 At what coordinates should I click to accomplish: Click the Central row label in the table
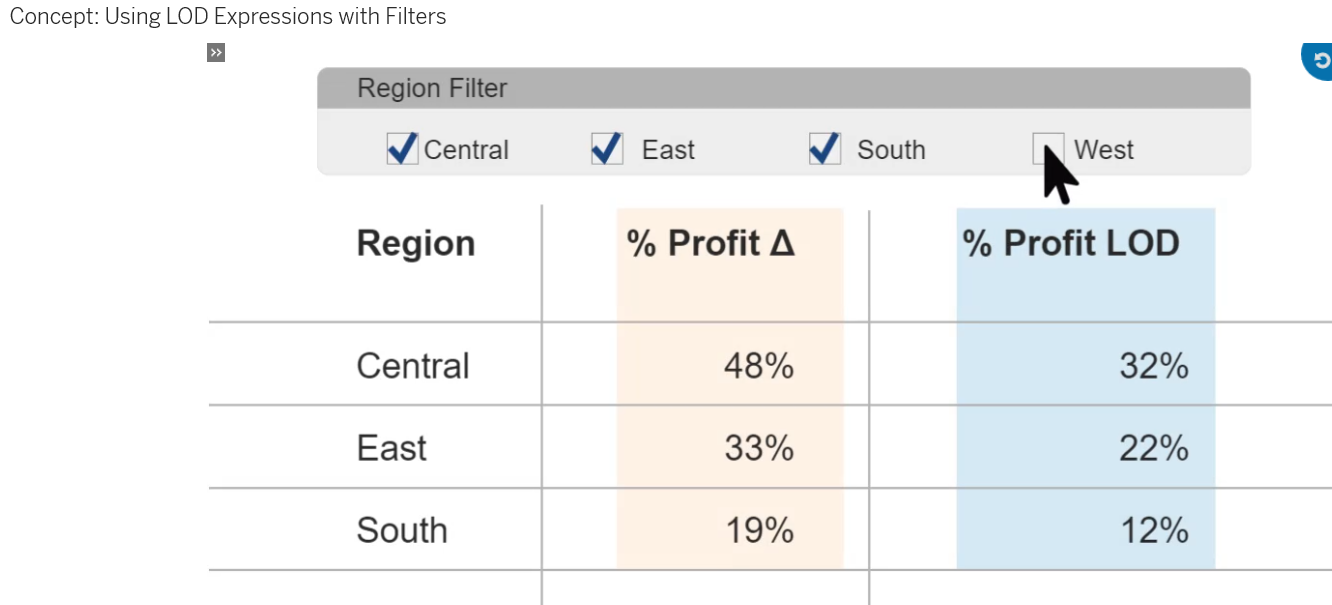coord(412,365)
